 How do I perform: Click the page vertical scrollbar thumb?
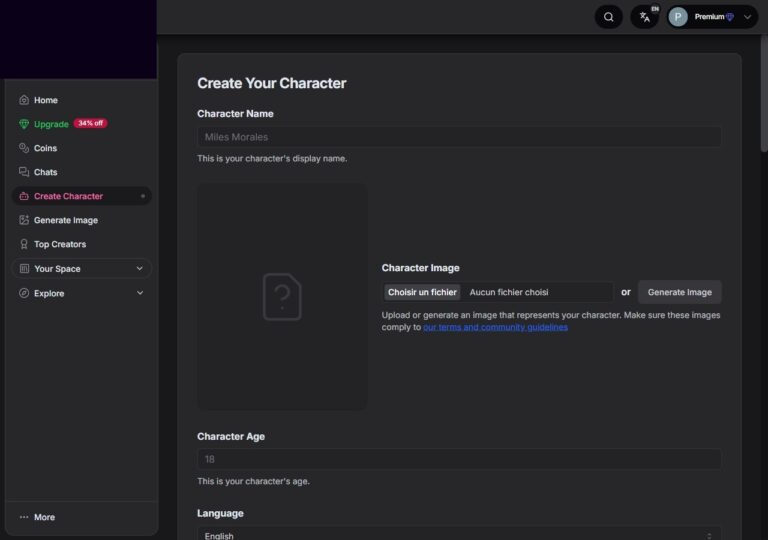[x=764, y=93]
